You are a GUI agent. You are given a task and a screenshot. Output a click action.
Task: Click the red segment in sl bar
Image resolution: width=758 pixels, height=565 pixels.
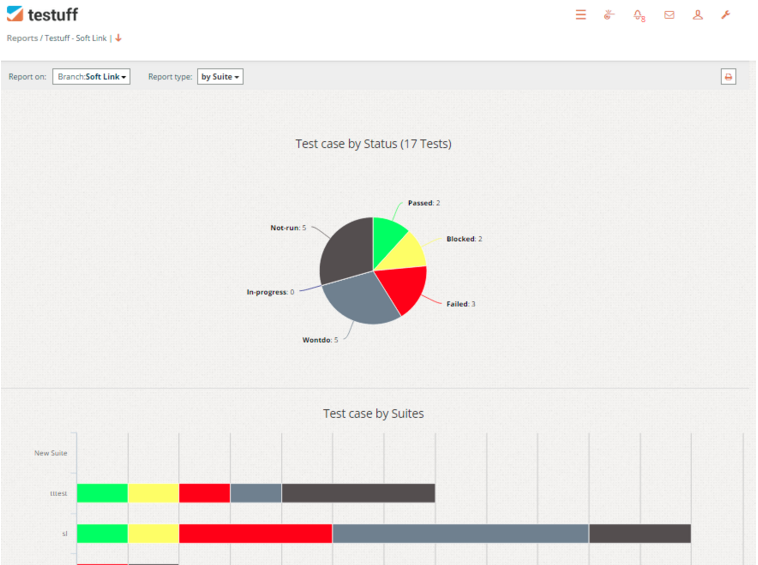pyautogui.click(x=255, y=533)
